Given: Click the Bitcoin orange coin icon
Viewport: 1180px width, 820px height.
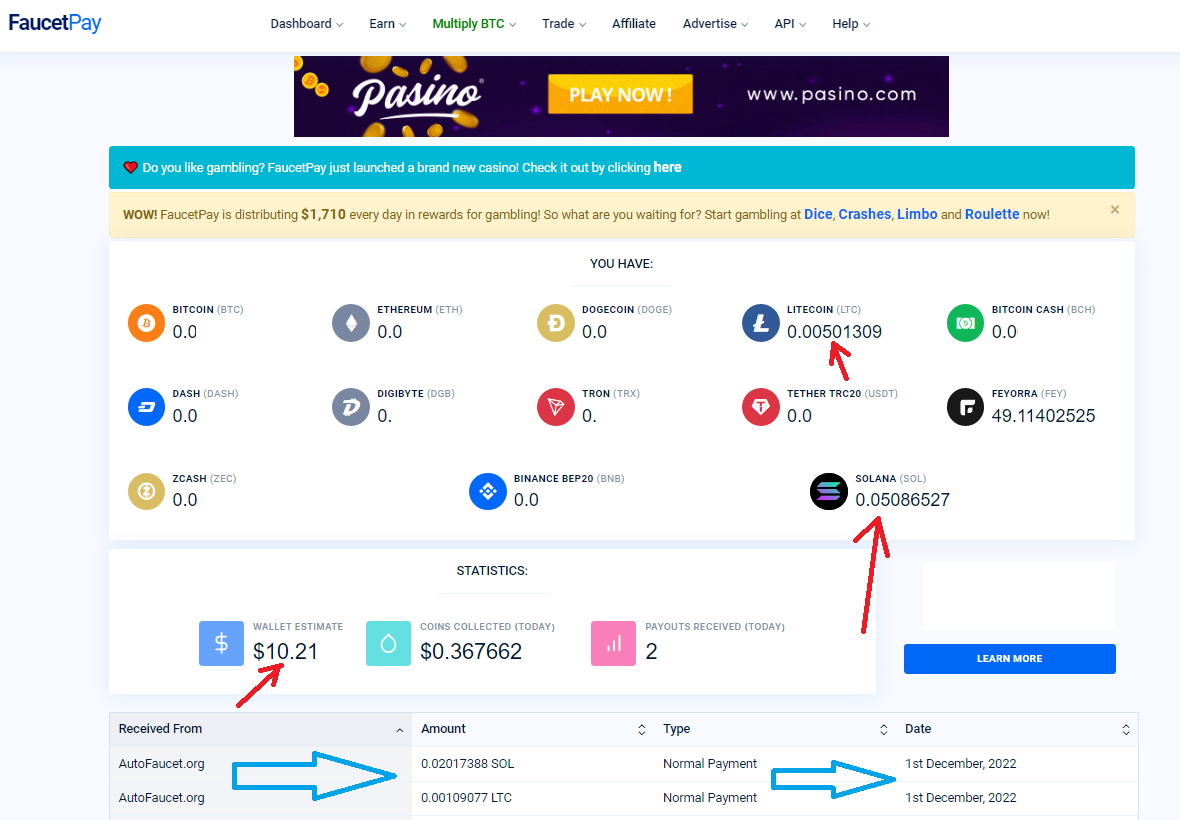Looking at the screenshot, I should tap(146, 323).
